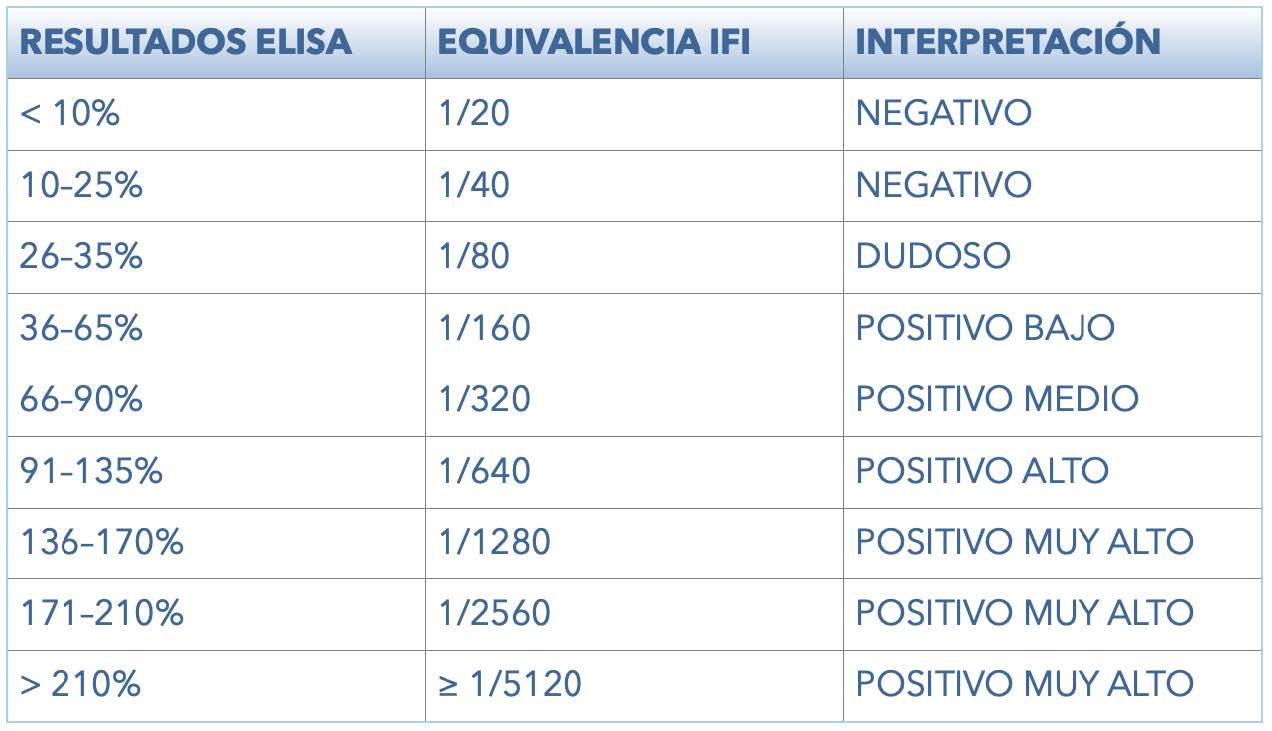Click the INTERPRETACIÓN column header
The height and width of the screenshot is (731, 1272).
pos(1053,42)
